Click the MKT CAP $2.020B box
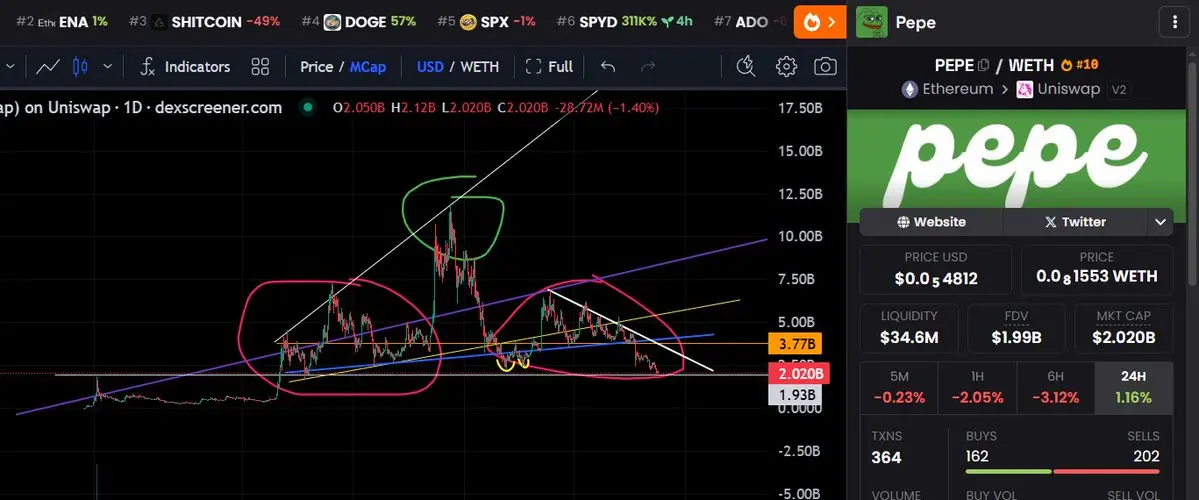Viewport: 1199px width, 500px height. click(x=1123, y=327)
